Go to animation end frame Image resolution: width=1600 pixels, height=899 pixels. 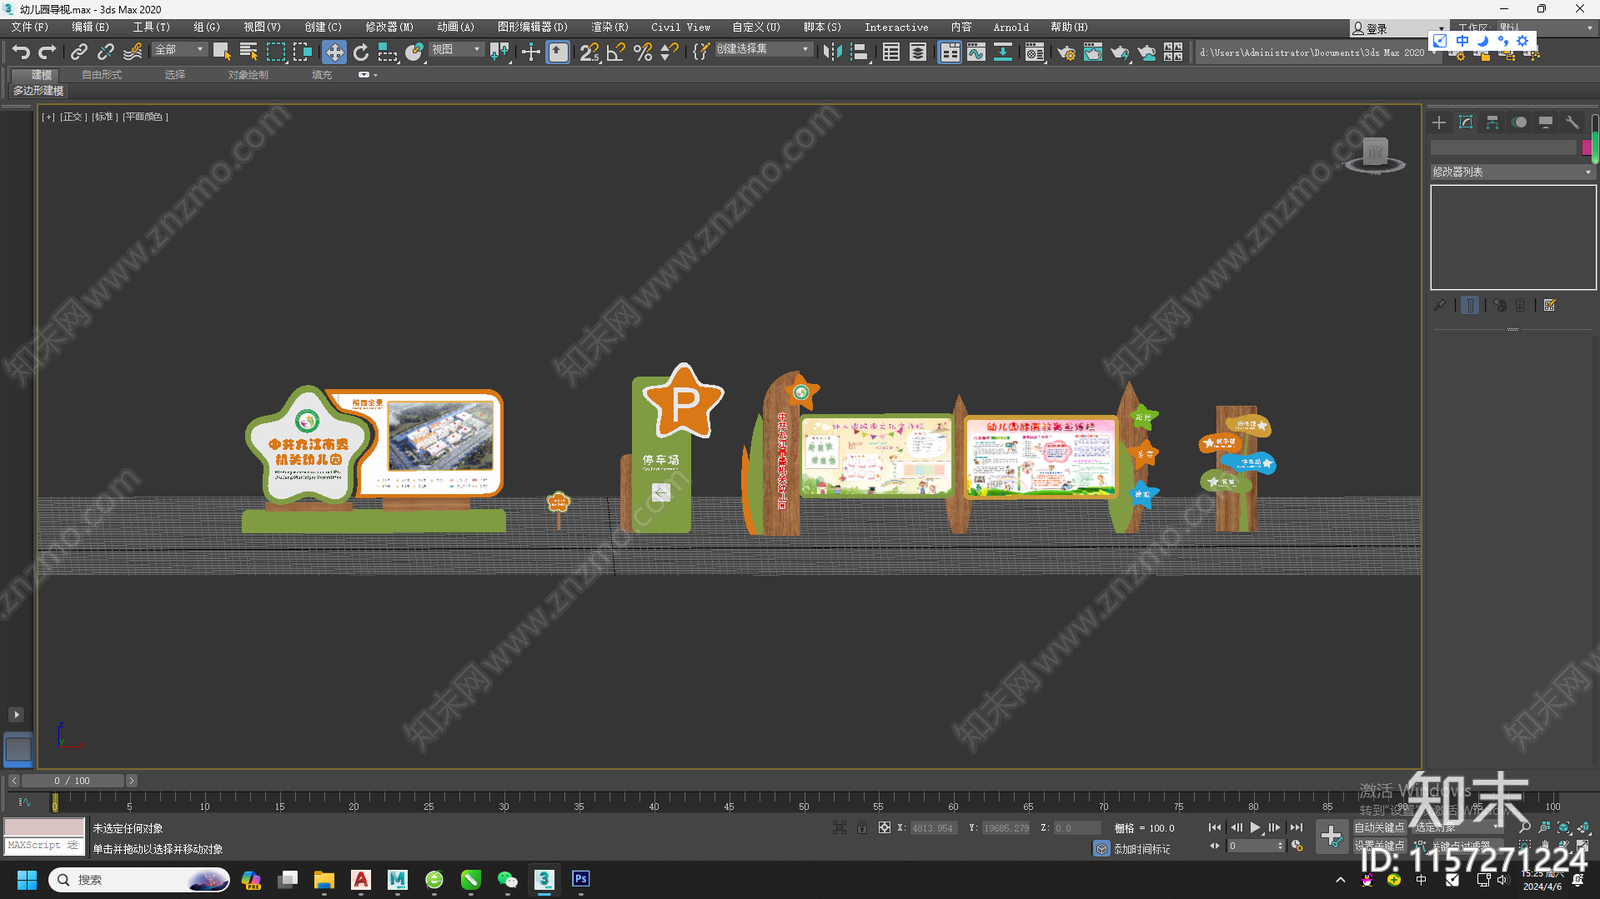coord(1297,827)
